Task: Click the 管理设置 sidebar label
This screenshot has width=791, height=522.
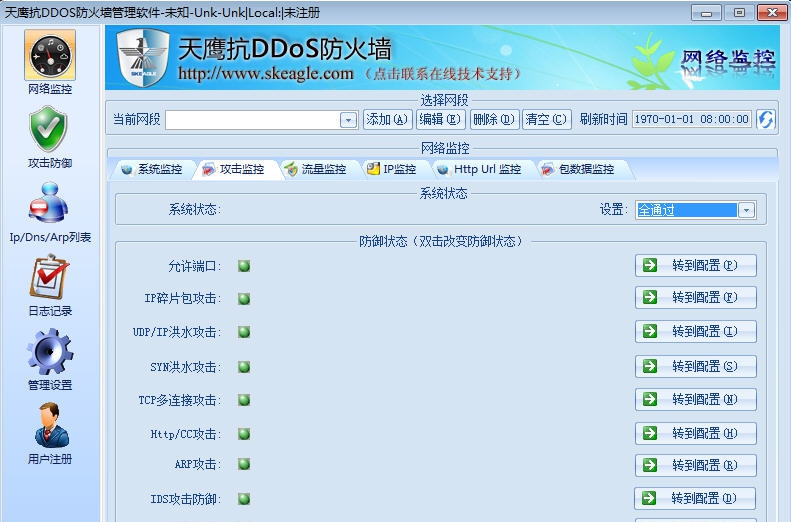Action: point(50,385)
